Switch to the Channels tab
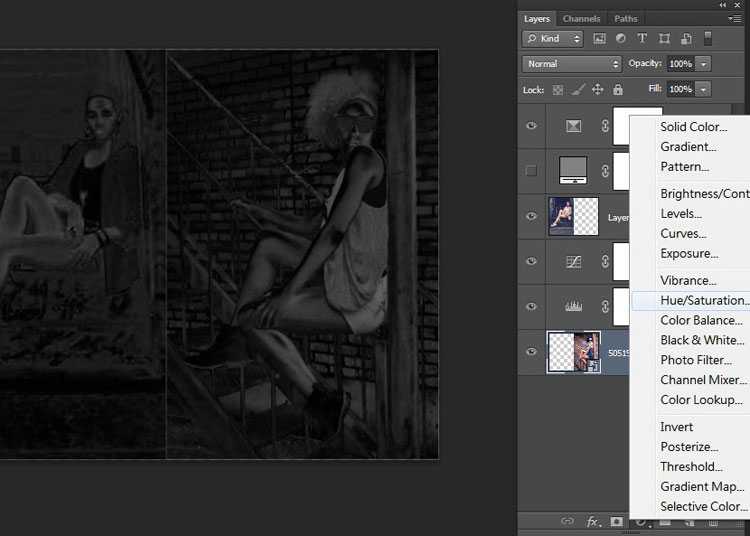750x536 pixels. pos(581,18)
